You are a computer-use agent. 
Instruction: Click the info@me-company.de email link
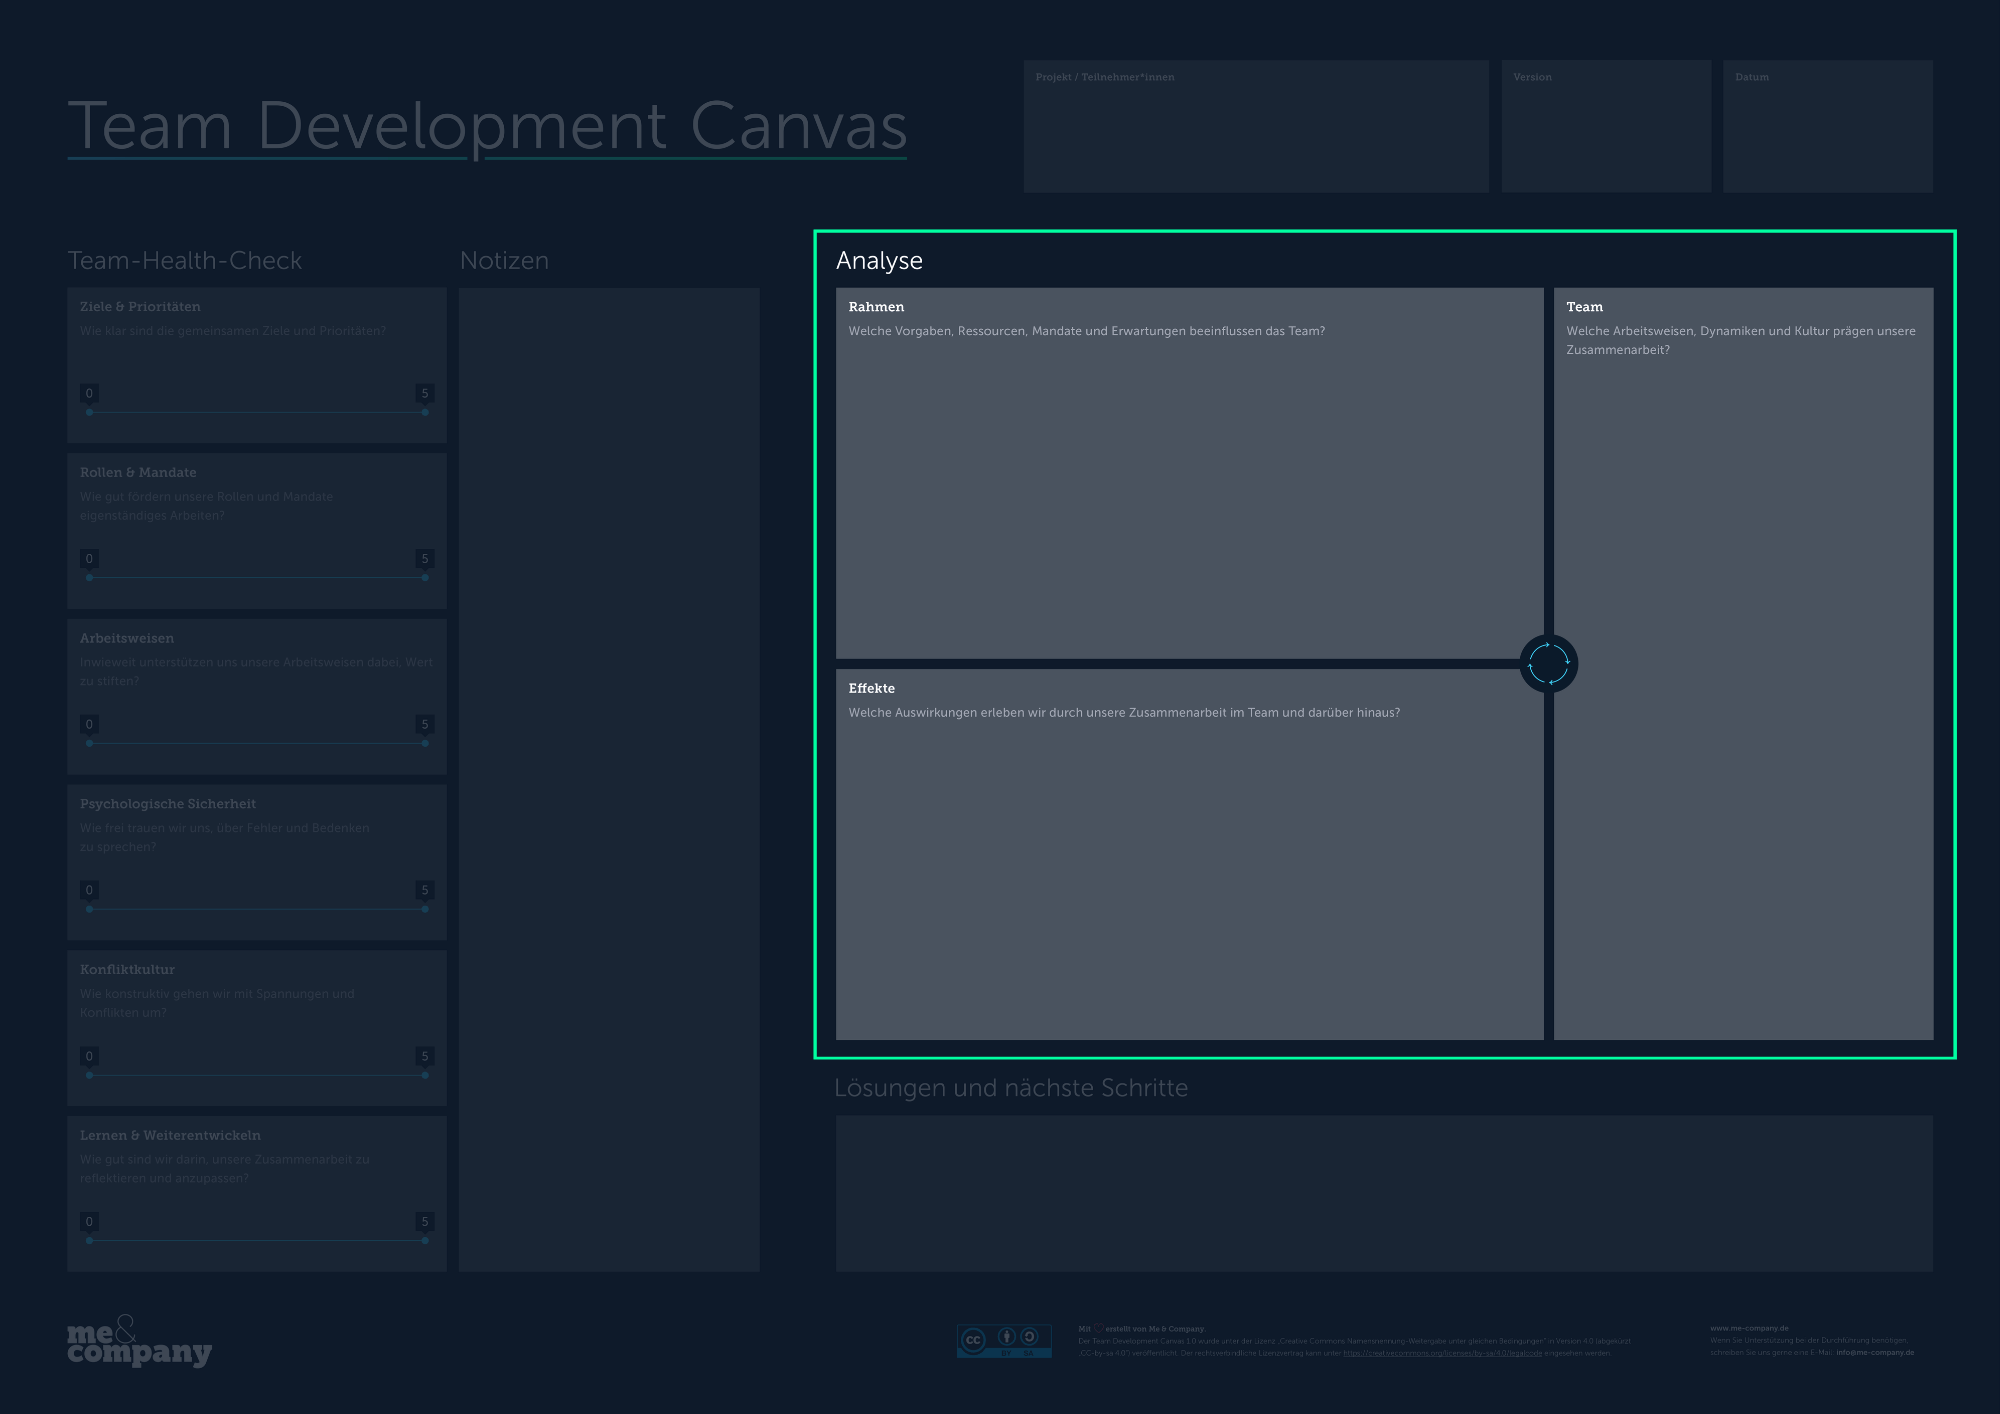[1875, 1353]
